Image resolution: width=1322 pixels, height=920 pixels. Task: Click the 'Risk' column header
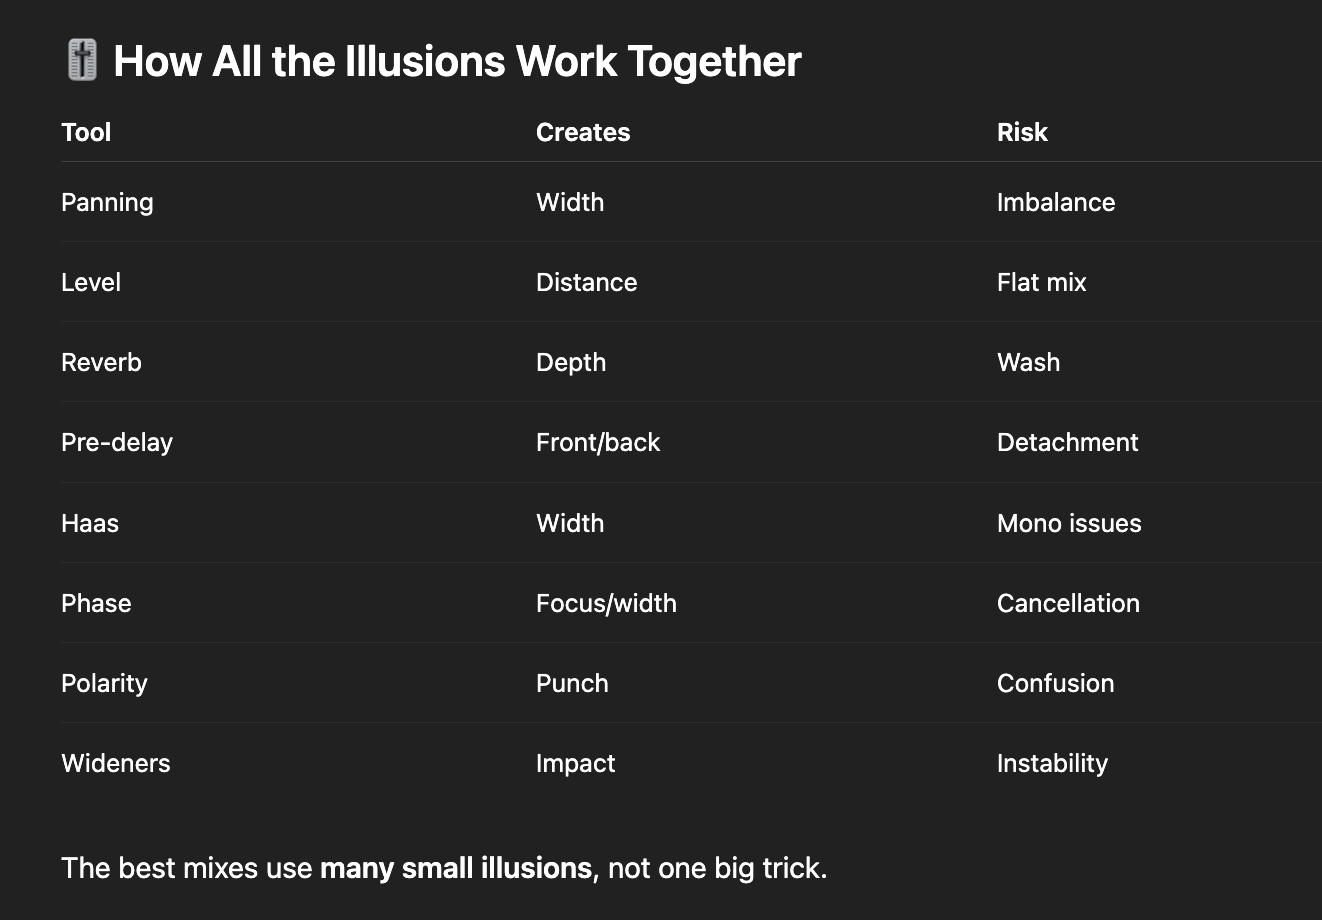pyautogui.click(x=1022, y=132)
